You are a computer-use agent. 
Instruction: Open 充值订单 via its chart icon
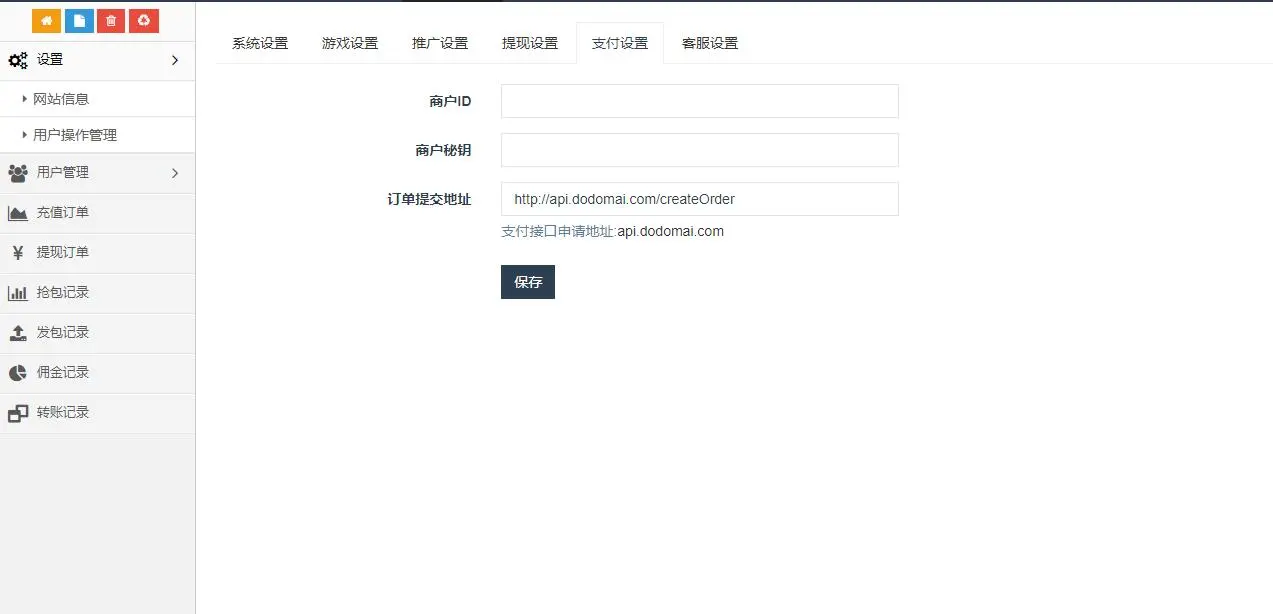click(18, 213)
